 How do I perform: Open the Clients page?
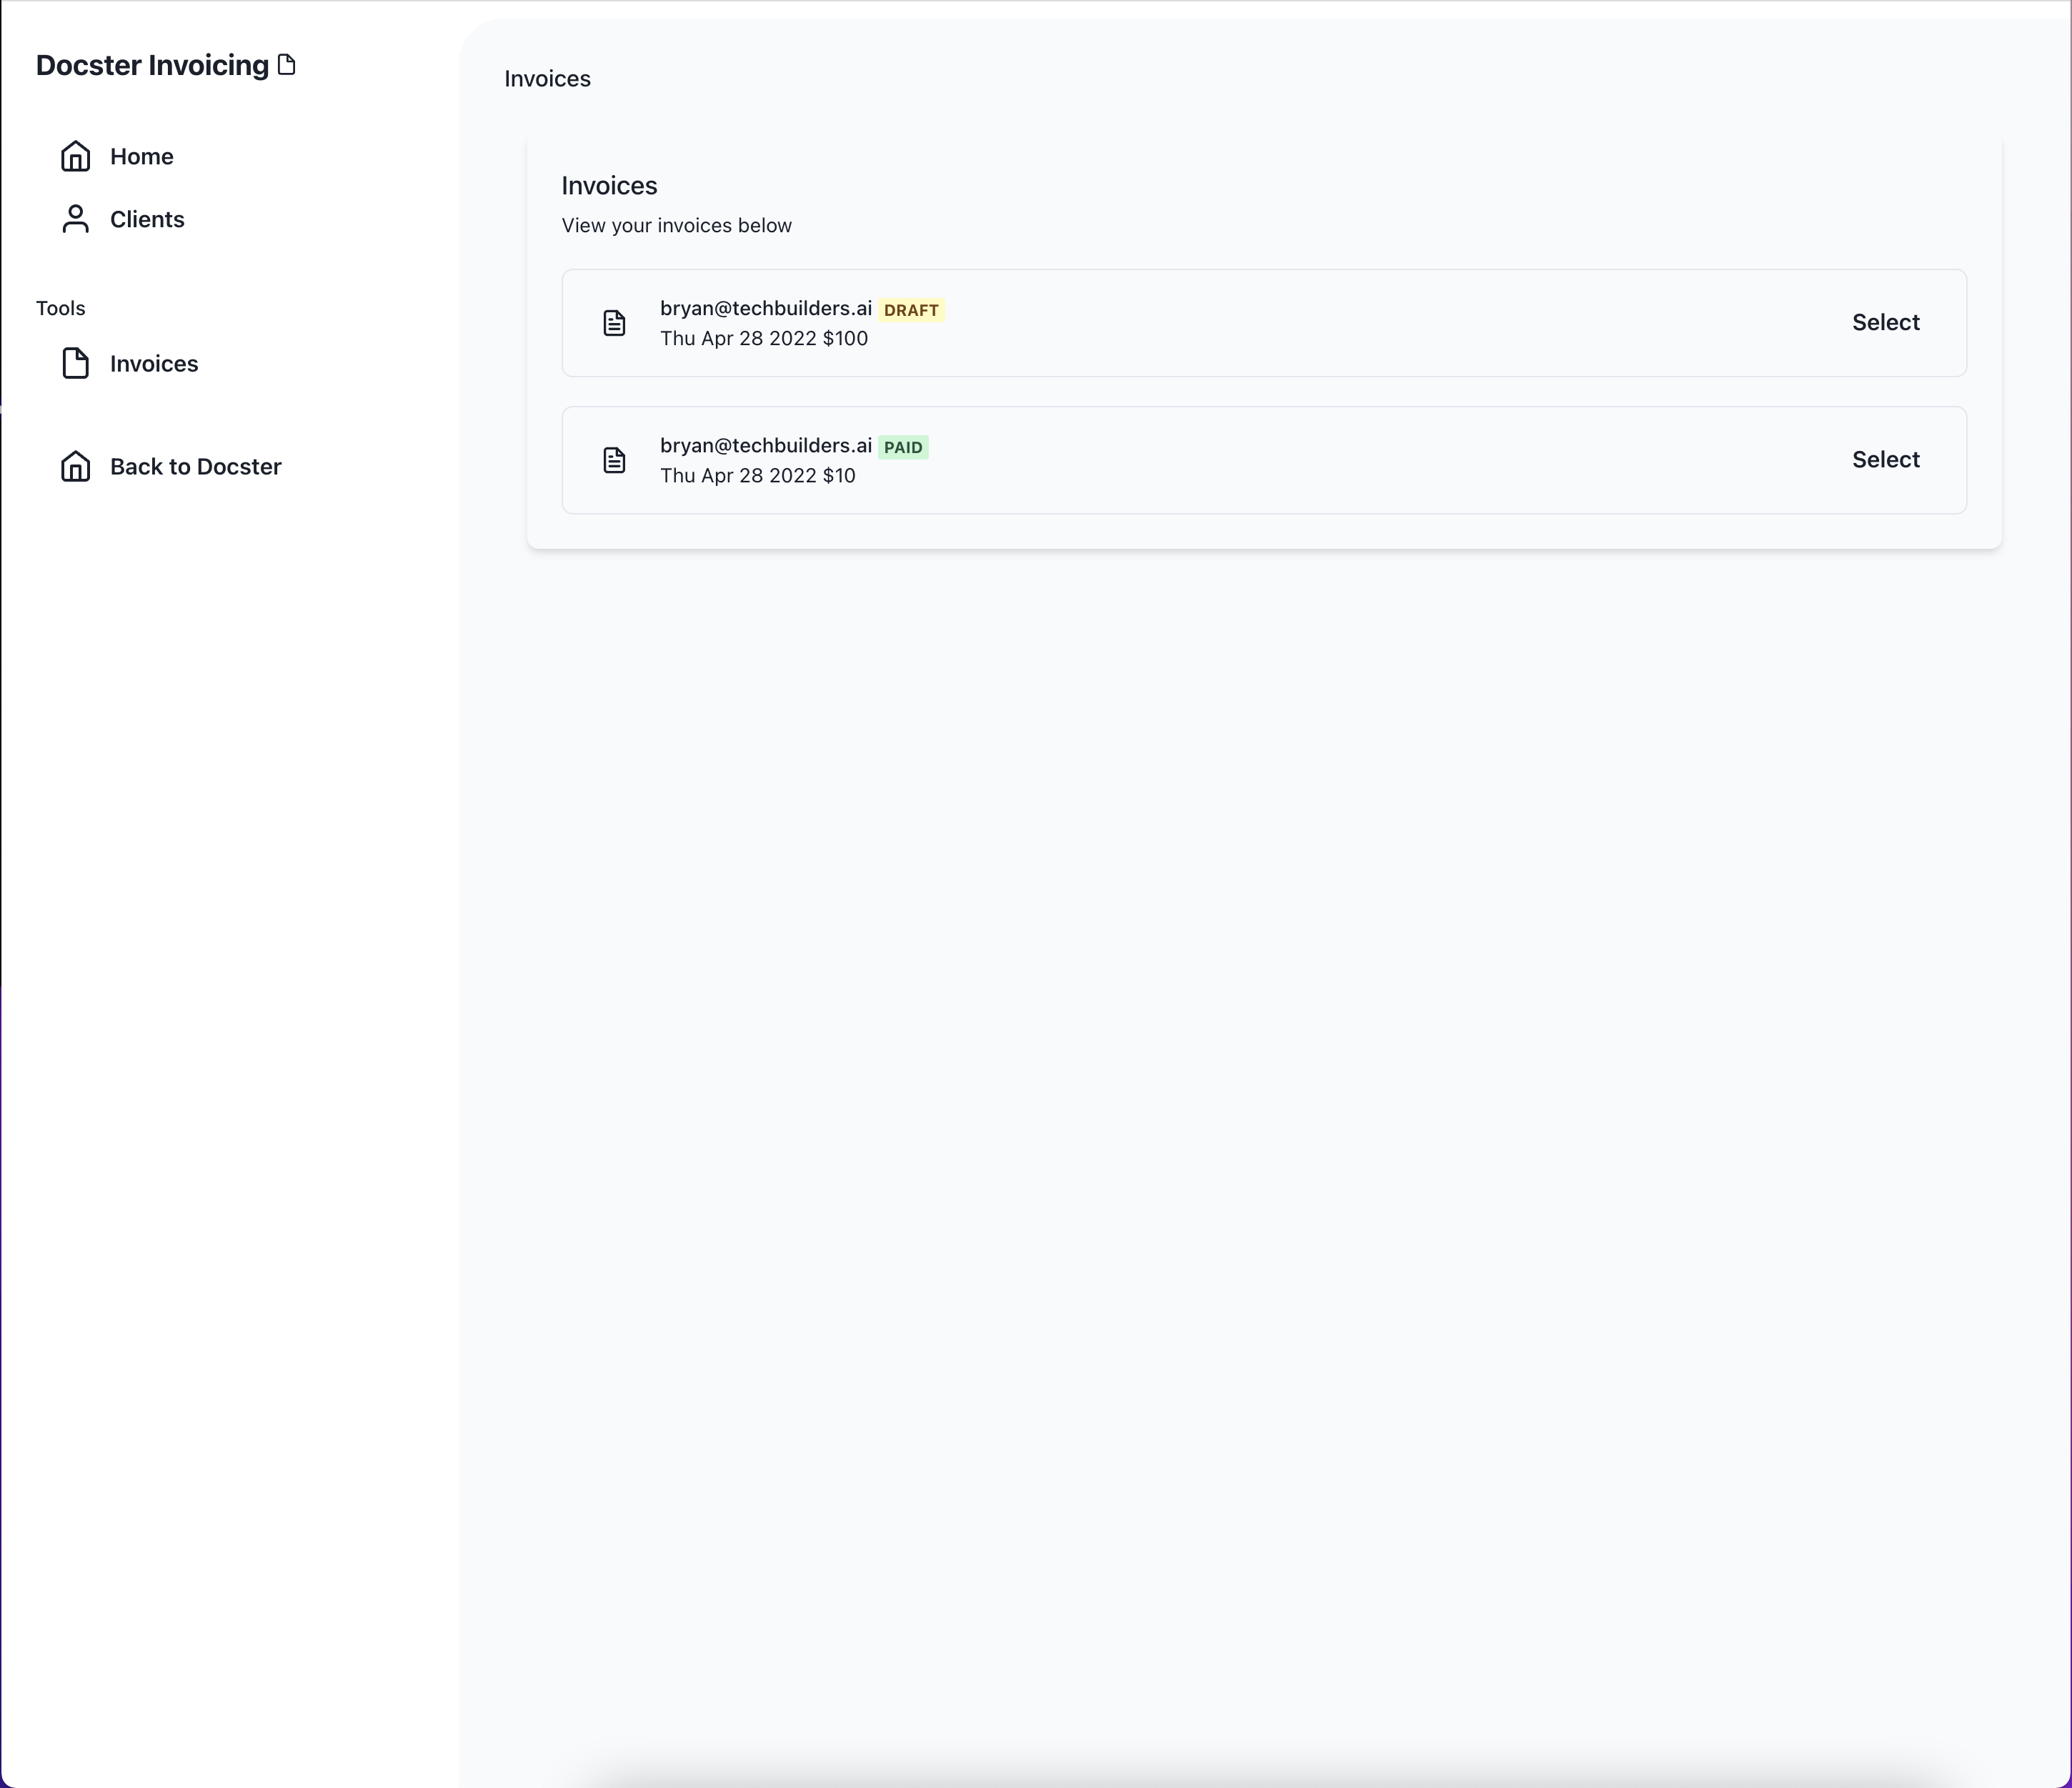[x=146, y=219]
